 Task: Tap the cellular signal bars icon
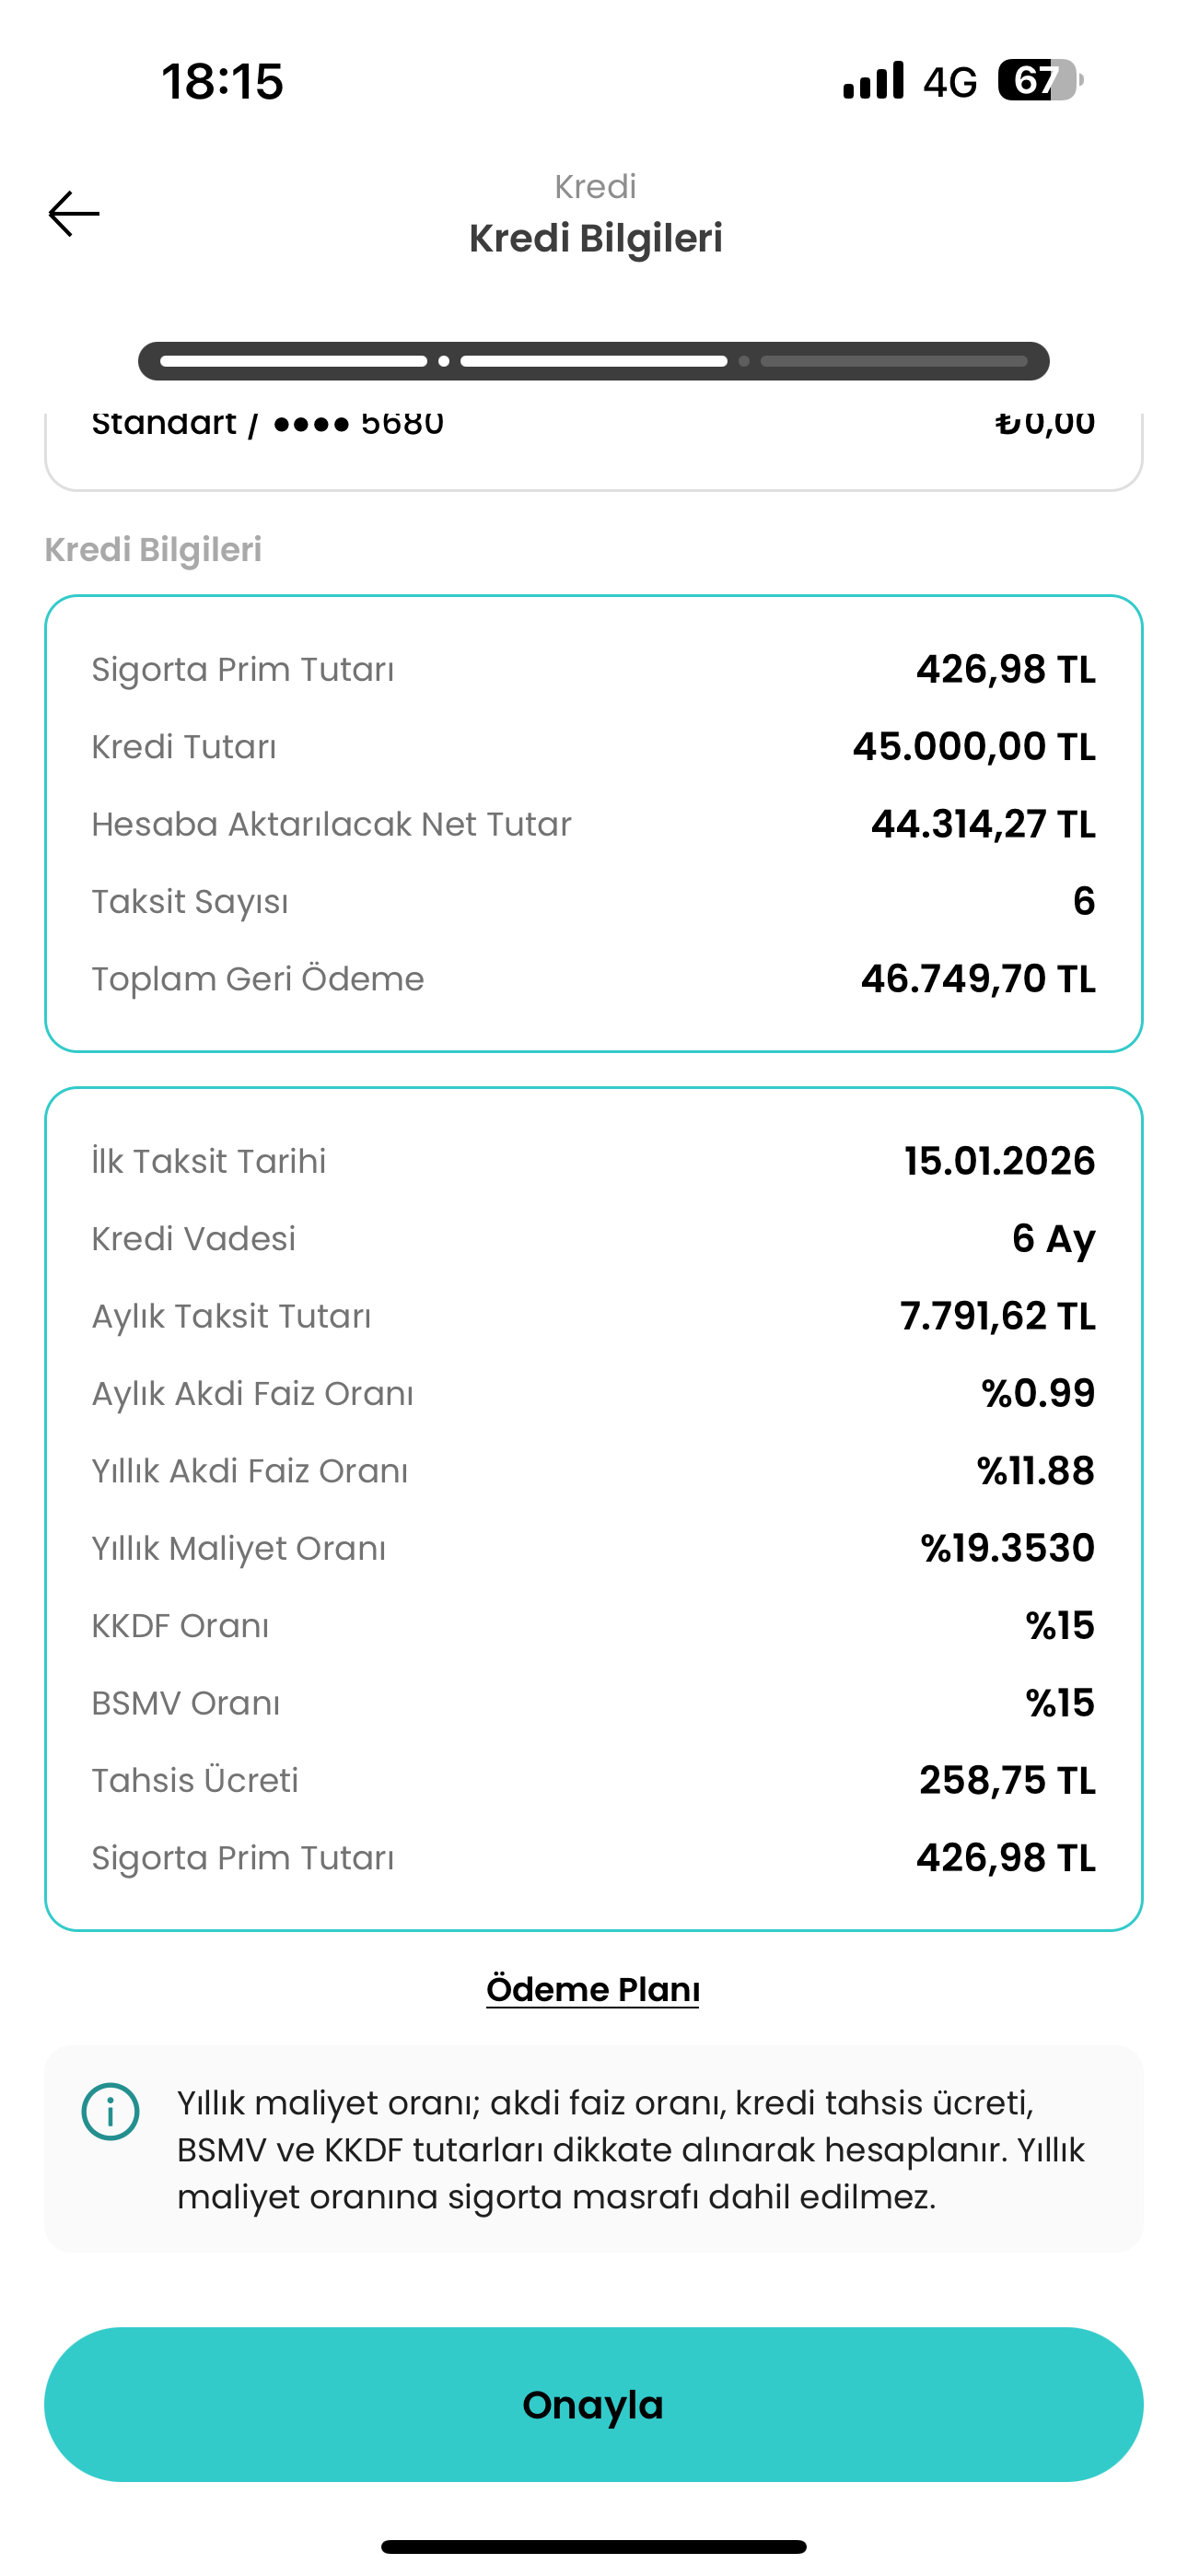(873, 80)
